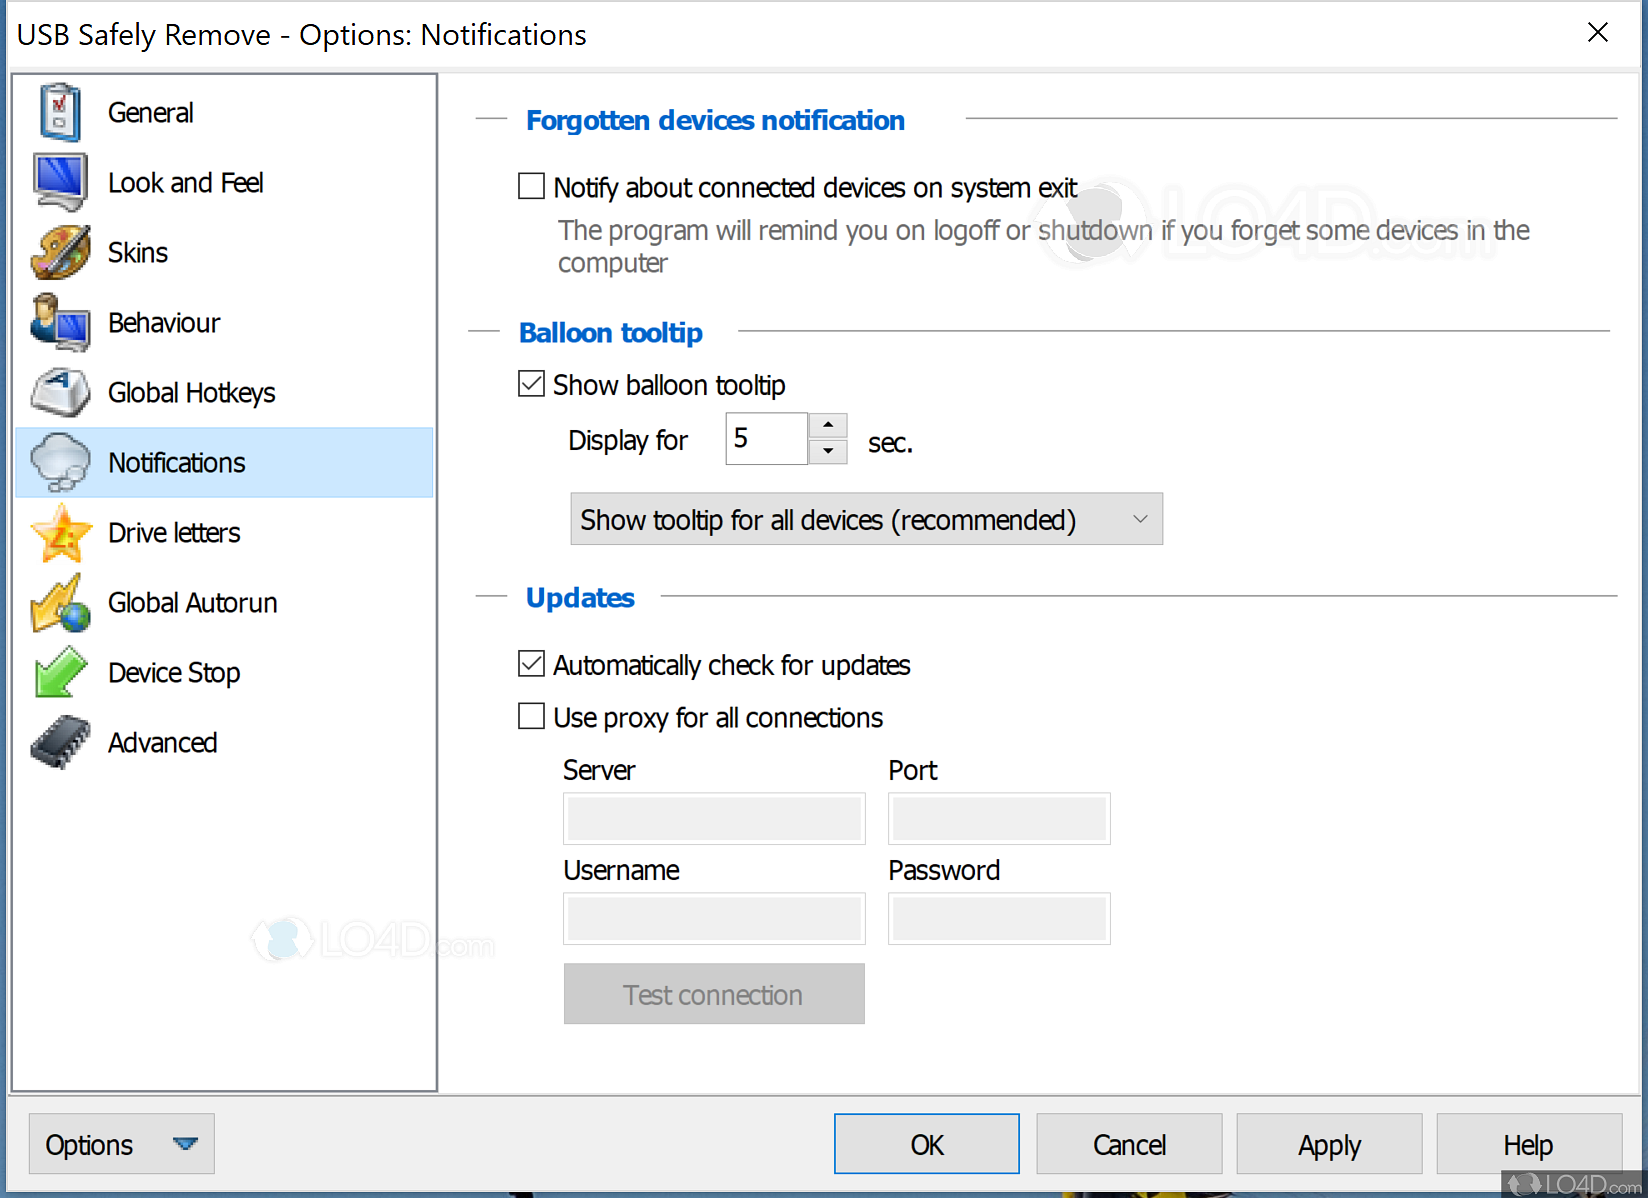Select the Device Stop green arrow icon
This screenshot has width=1648, height=1198.
click(x=60, y=672)
